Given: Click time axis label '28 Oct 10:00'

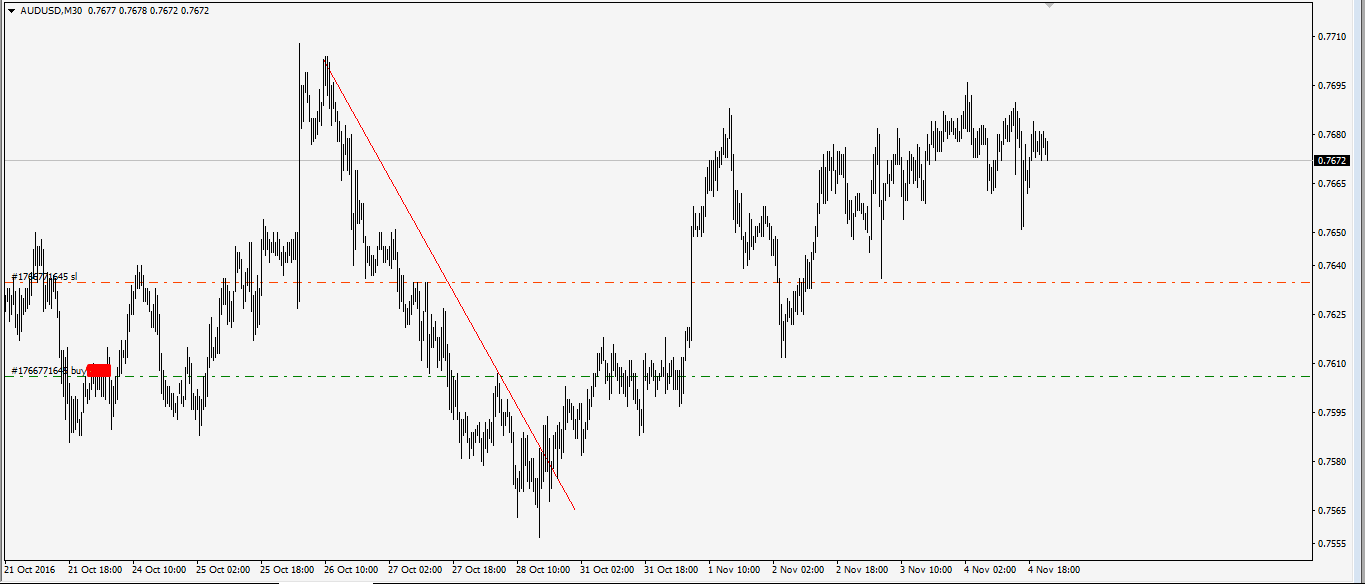Looking at the screenshot, I should [x=544, y=569].
